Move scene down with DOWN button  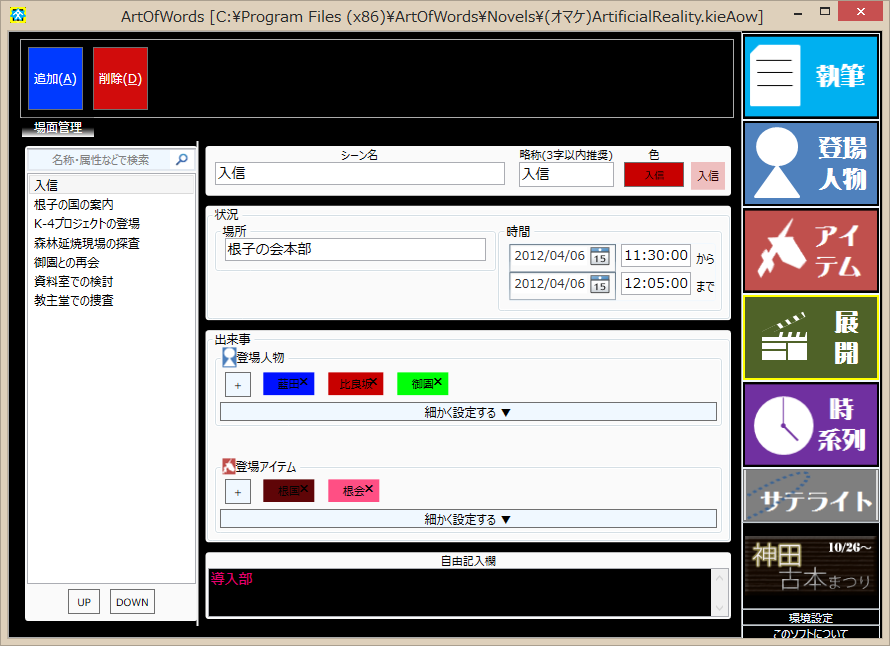click(x=132, y=602)
